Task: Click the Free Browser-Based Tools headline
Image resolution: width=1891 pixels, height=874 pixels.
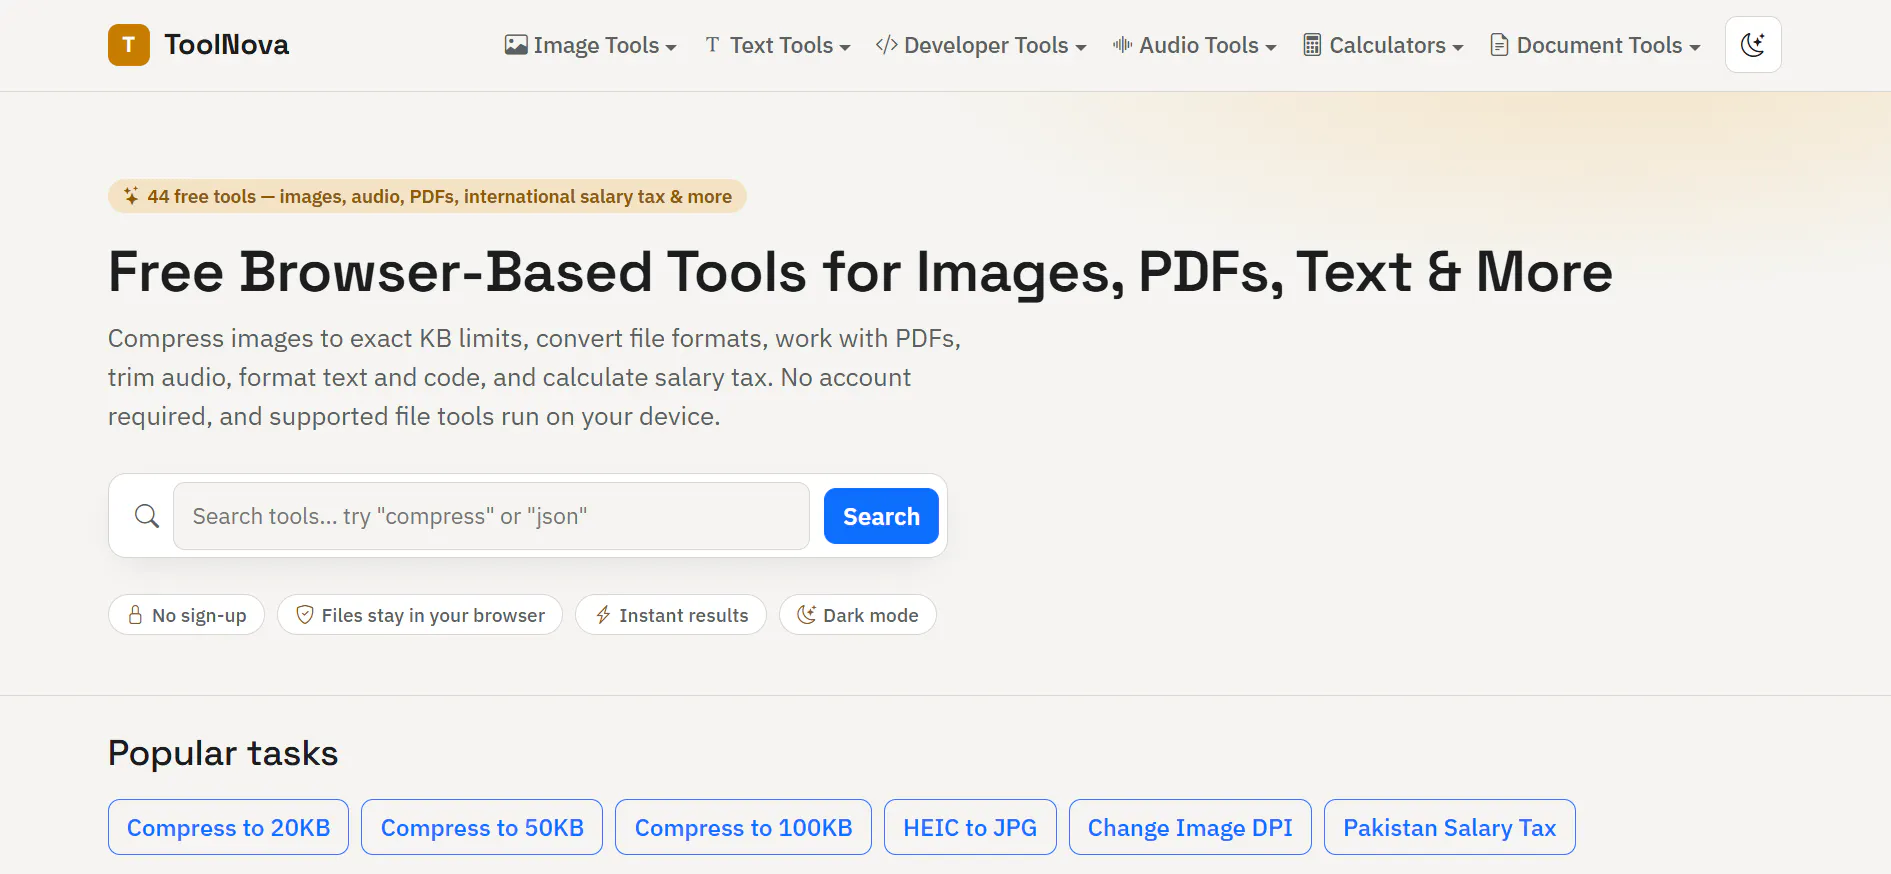Action: coord(860,272)
